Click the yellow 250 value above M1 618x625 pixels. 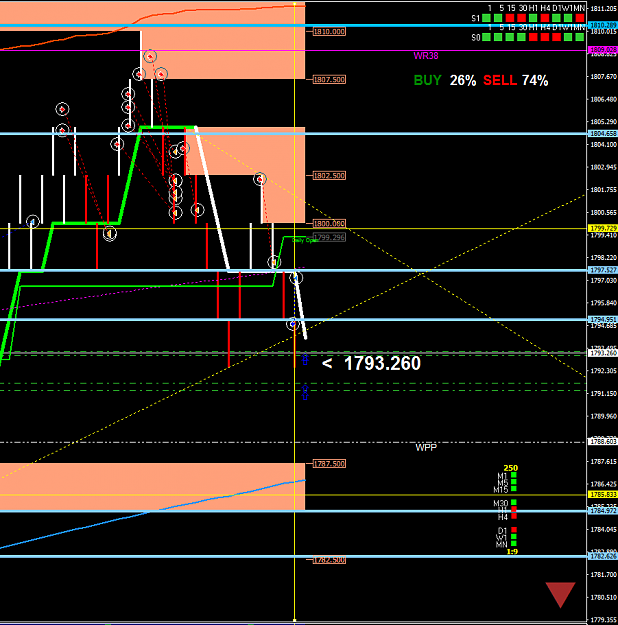510,468
